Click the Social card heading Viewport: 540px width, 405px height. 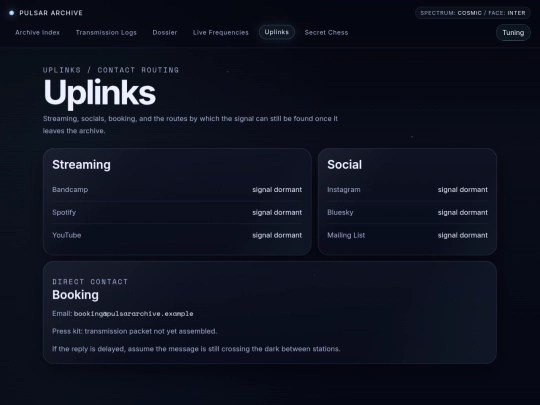pyautogui.click(x=344, y=165)
